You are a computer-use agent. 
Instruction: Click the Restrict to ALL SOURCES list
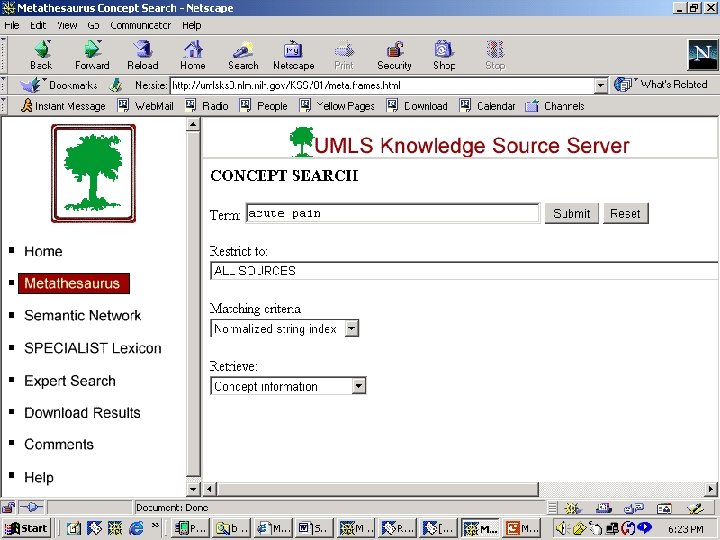pyautogui.click(x=465, y=270)
